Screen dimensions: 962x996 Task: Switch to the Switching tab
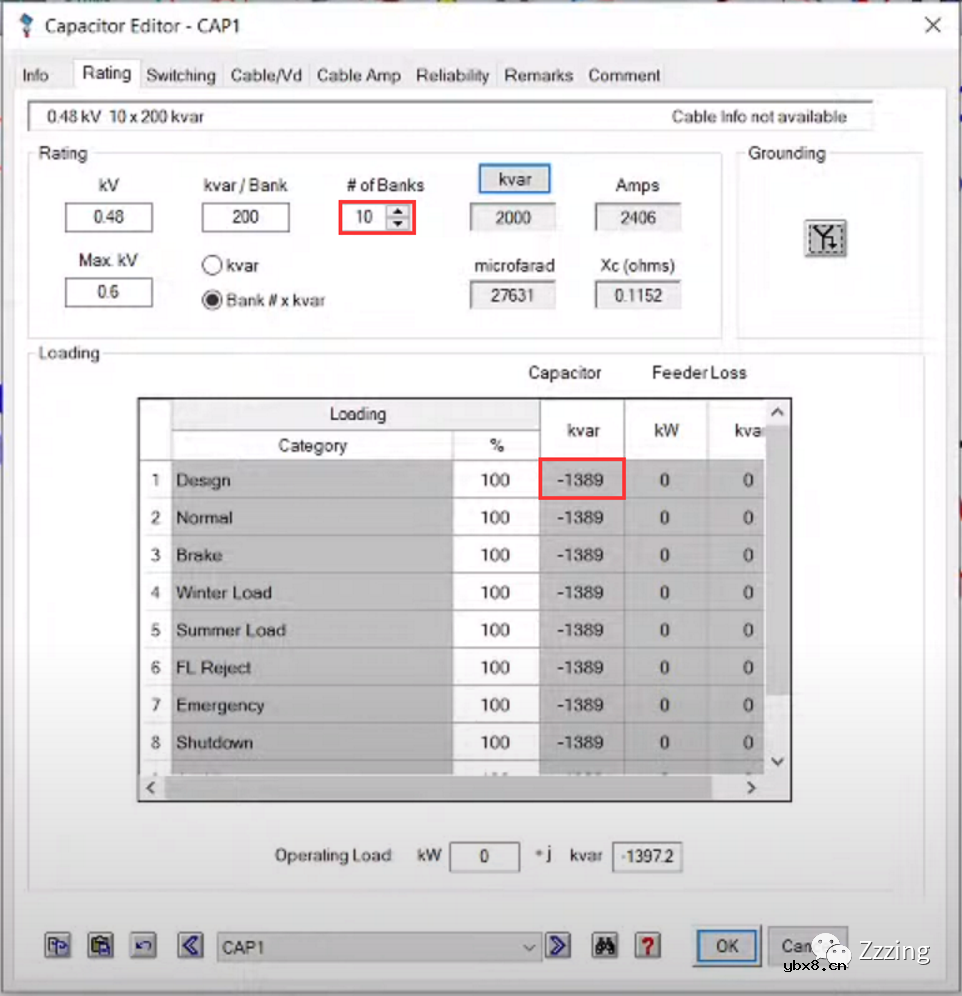pyautogui.click(x=181, y=75)
